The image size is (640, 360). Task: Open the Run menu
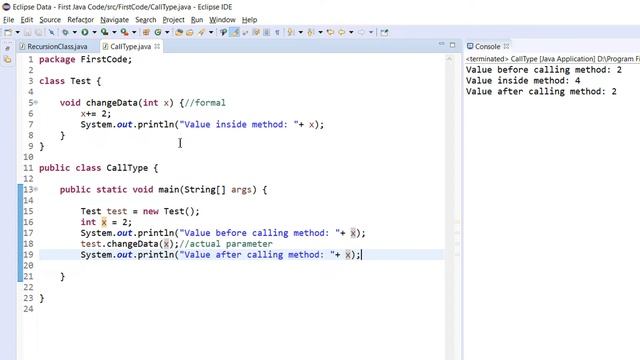pyautogui.click(x=197, y=20)
